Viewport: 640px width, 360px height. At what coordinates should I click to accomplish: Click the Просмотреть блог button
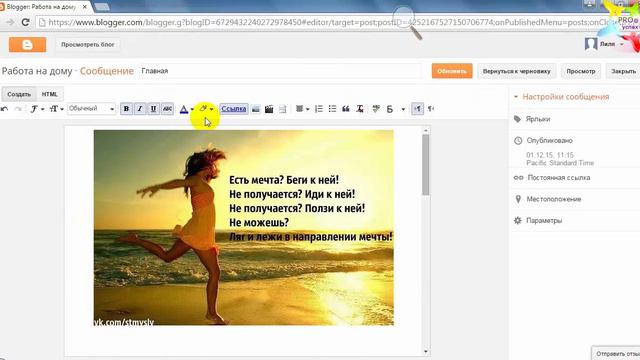pyautogui.click(x=88, y=44)
